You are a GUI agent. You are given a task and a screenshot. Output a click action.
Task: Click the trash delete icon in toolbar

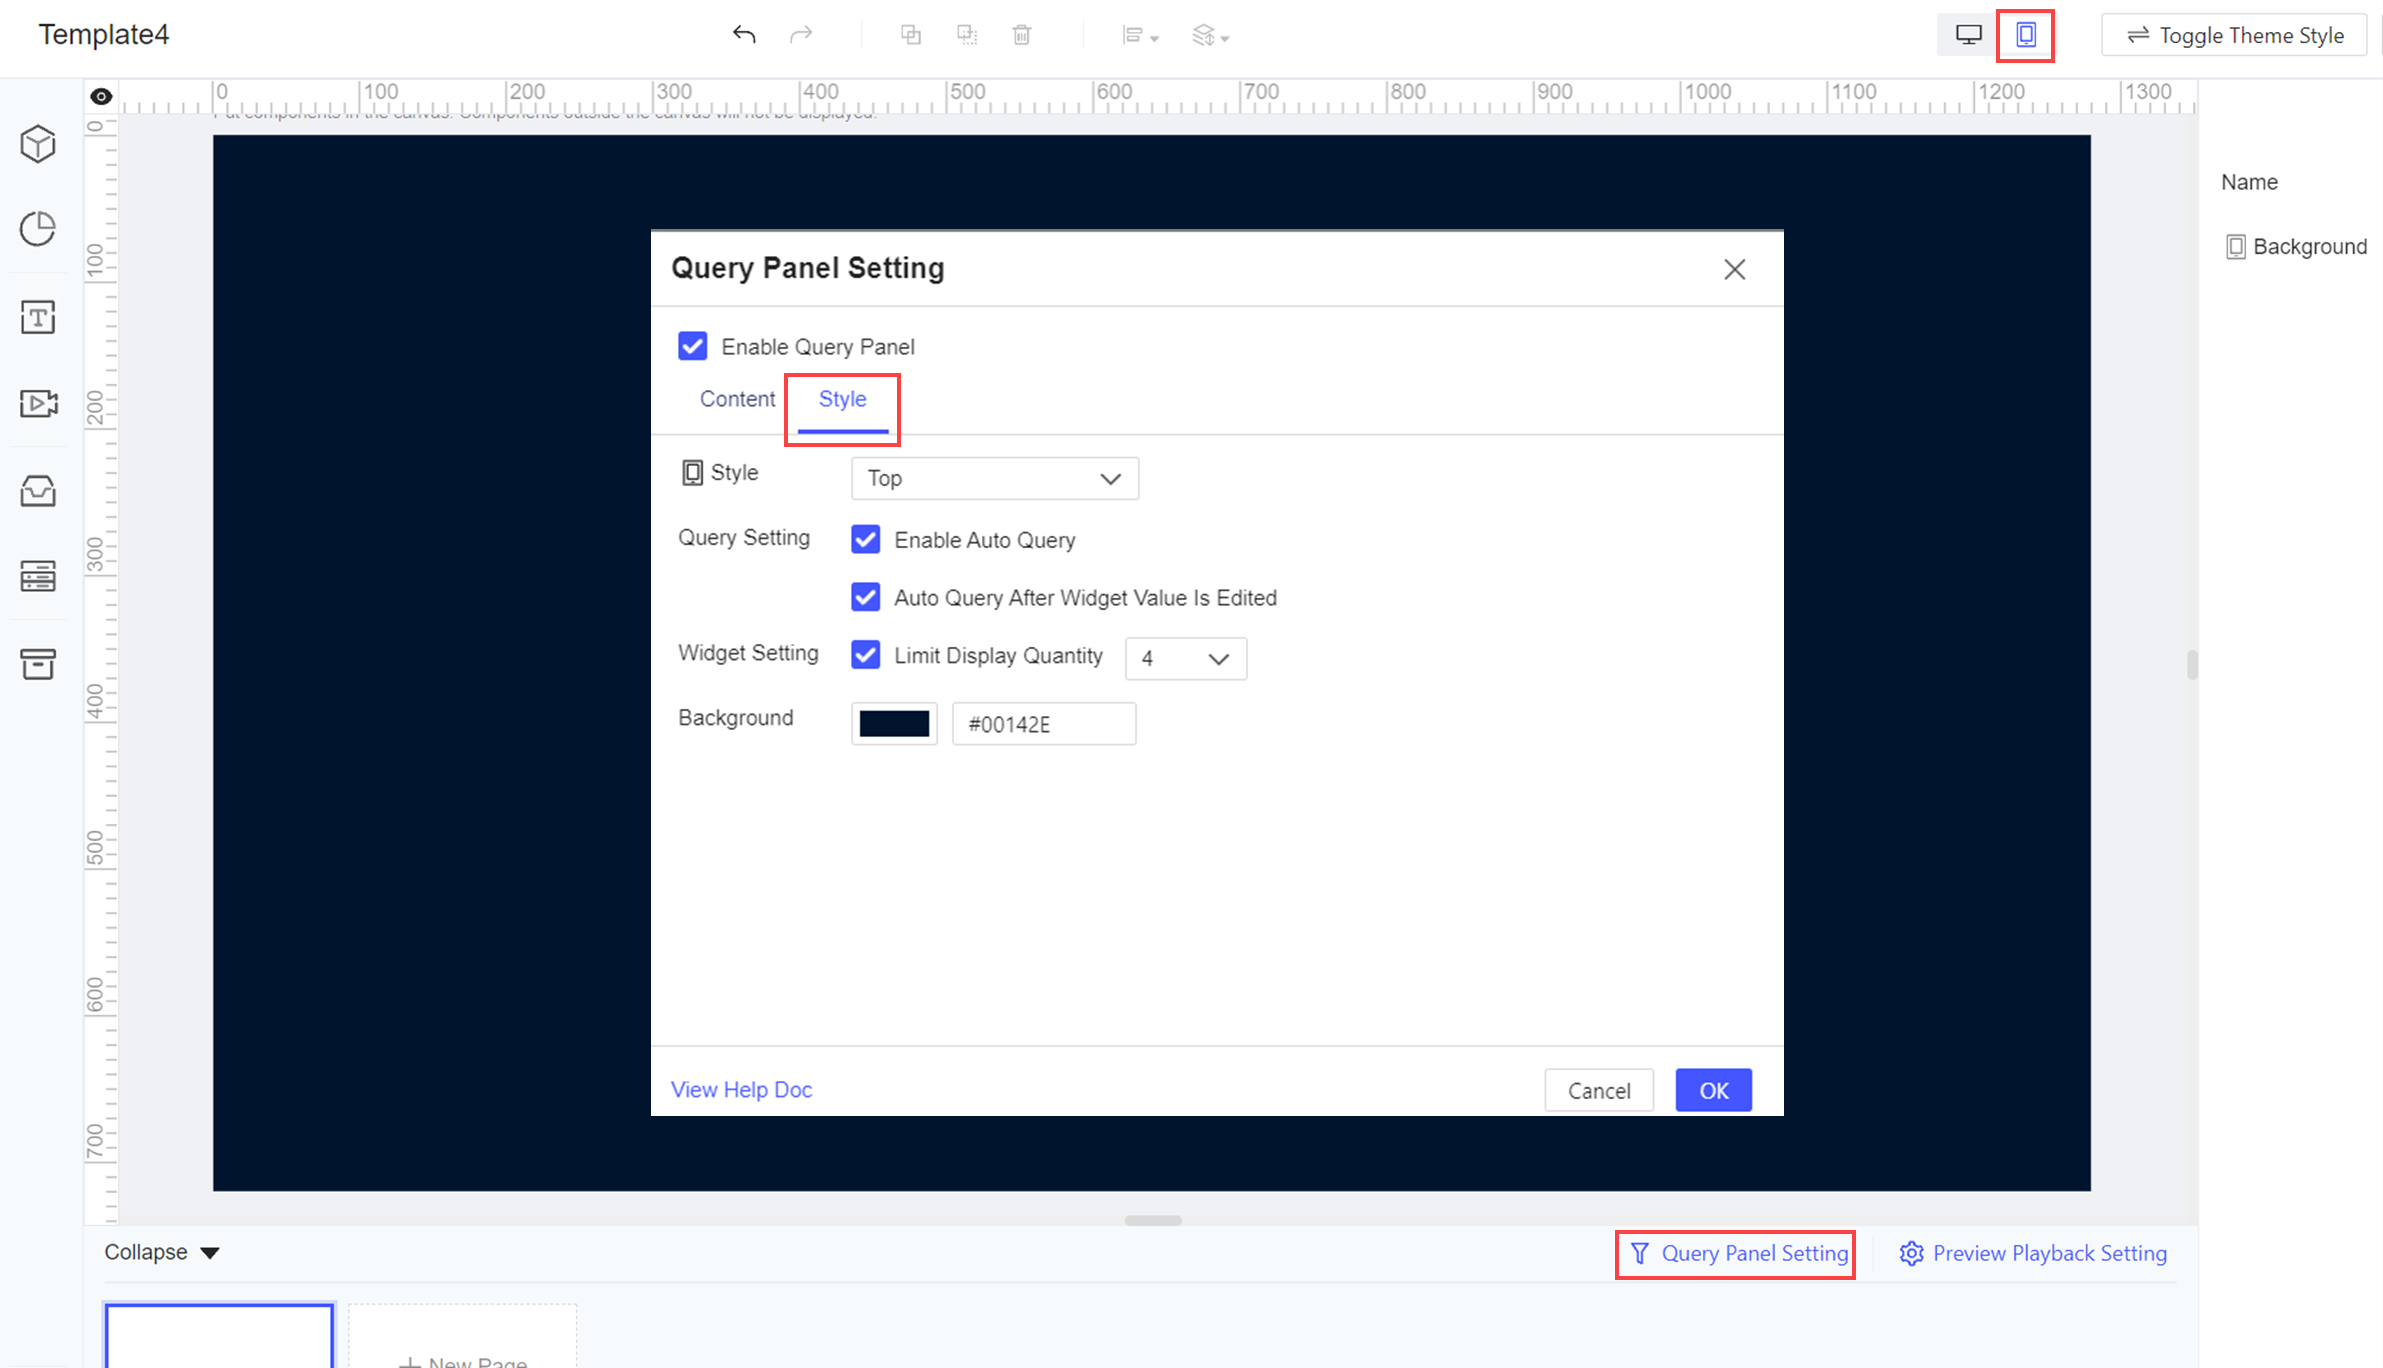(x=1021, y=35)
